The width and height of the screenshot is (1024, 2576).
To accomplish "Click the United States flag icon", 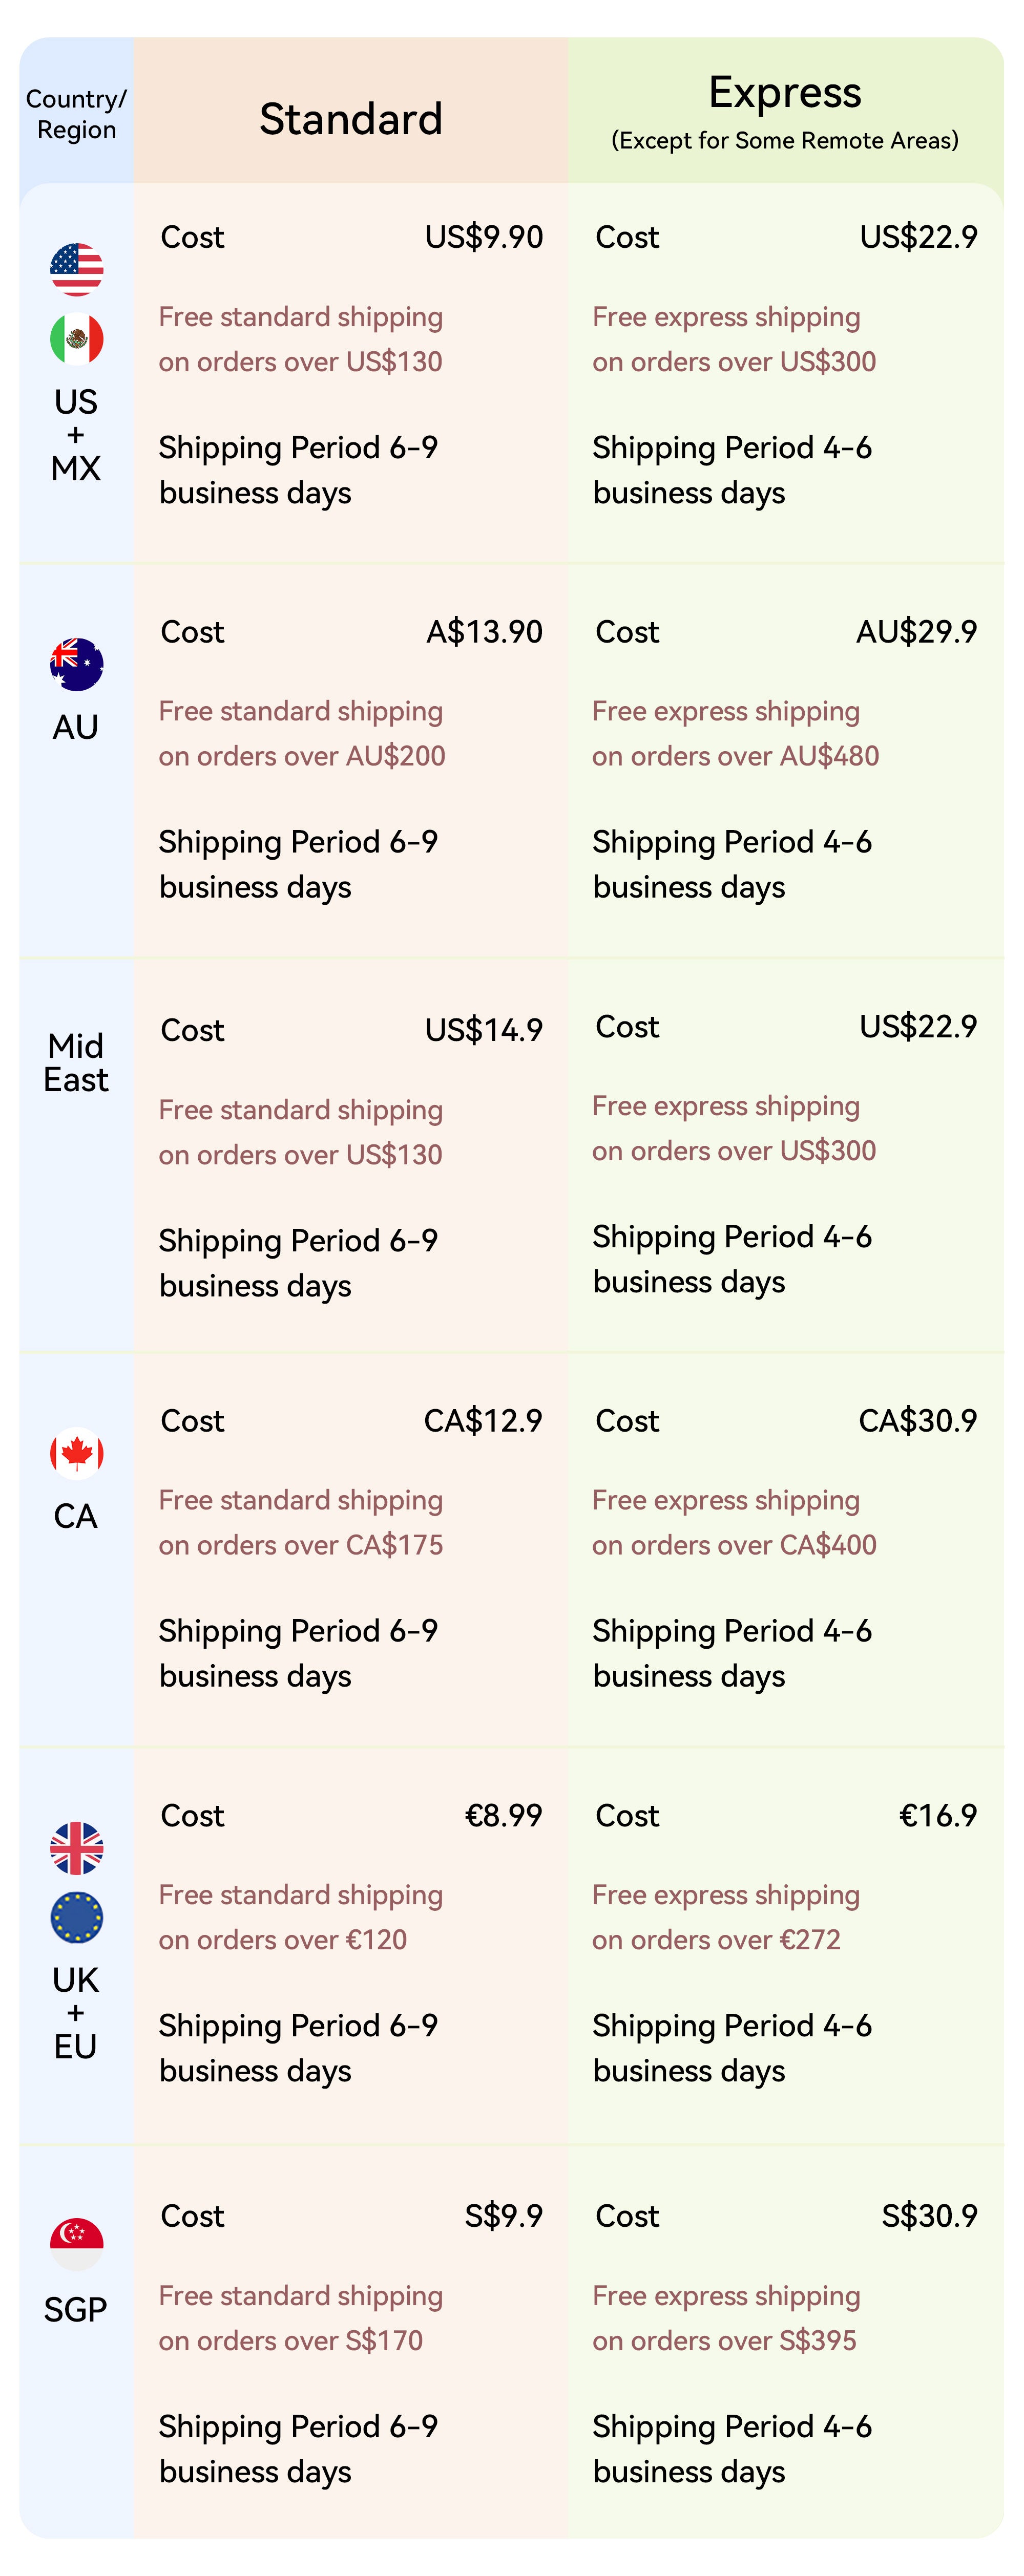I will point(77,269).
